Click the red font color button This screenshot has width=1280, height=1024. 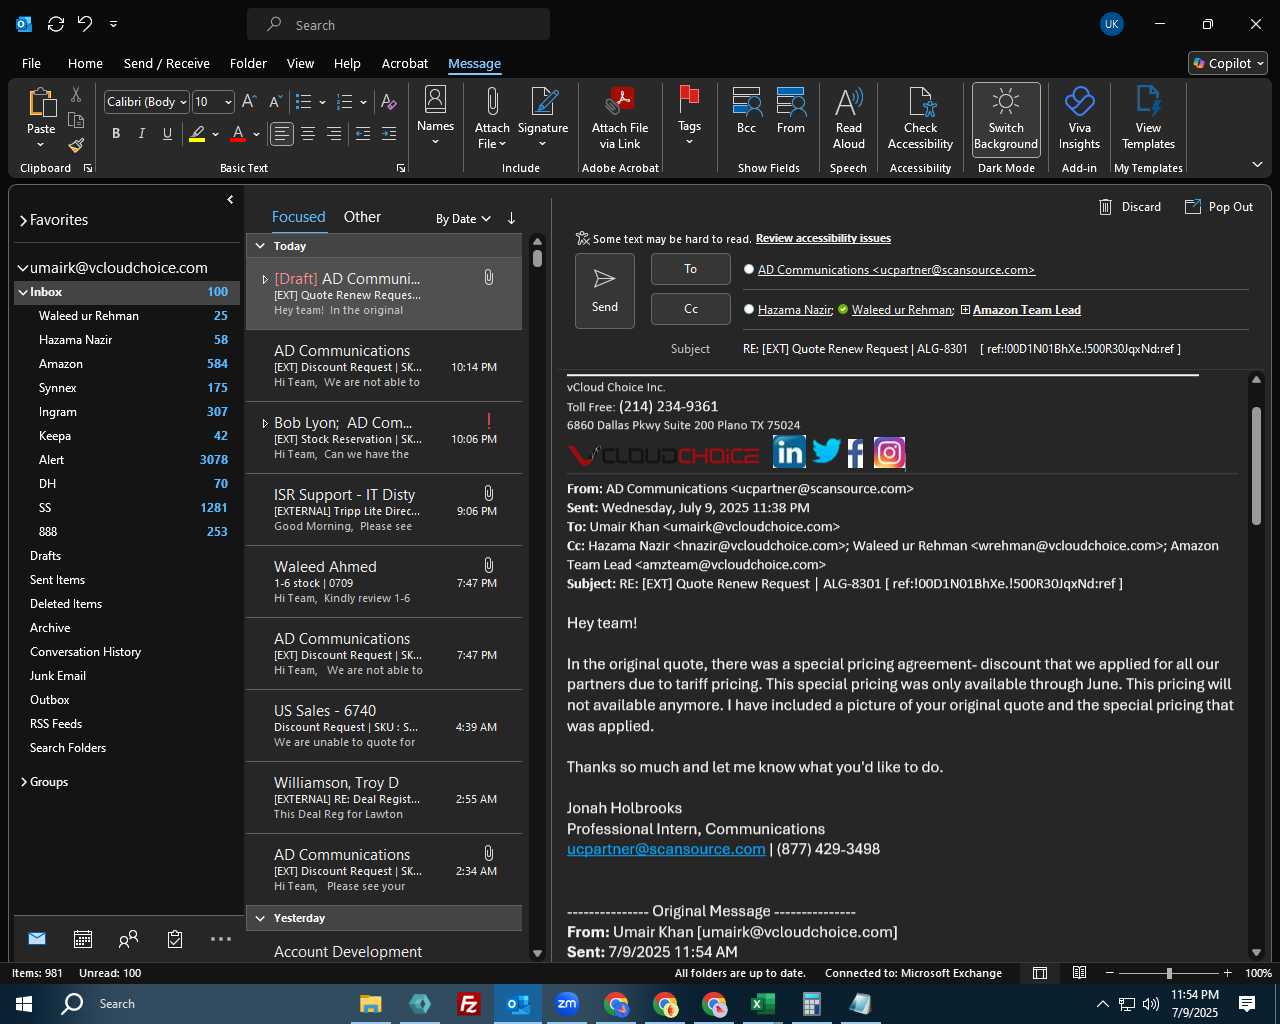tap(238, 134)
